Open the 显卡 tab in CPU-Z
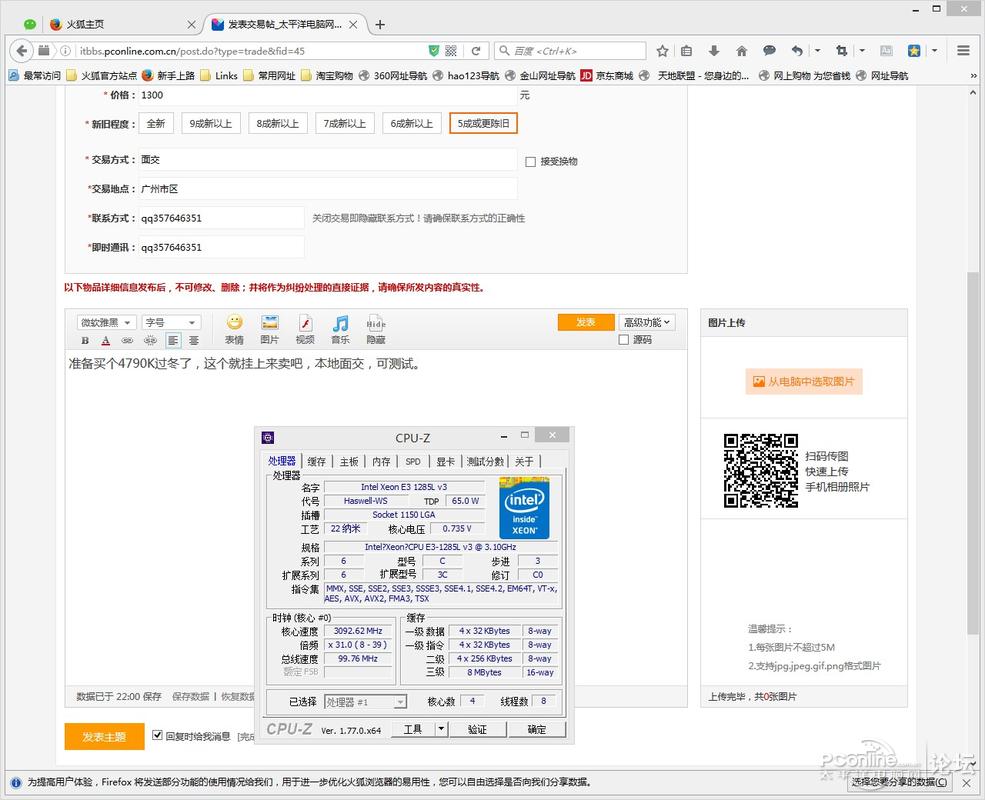 pyautogui.click(x=445, y=462)
